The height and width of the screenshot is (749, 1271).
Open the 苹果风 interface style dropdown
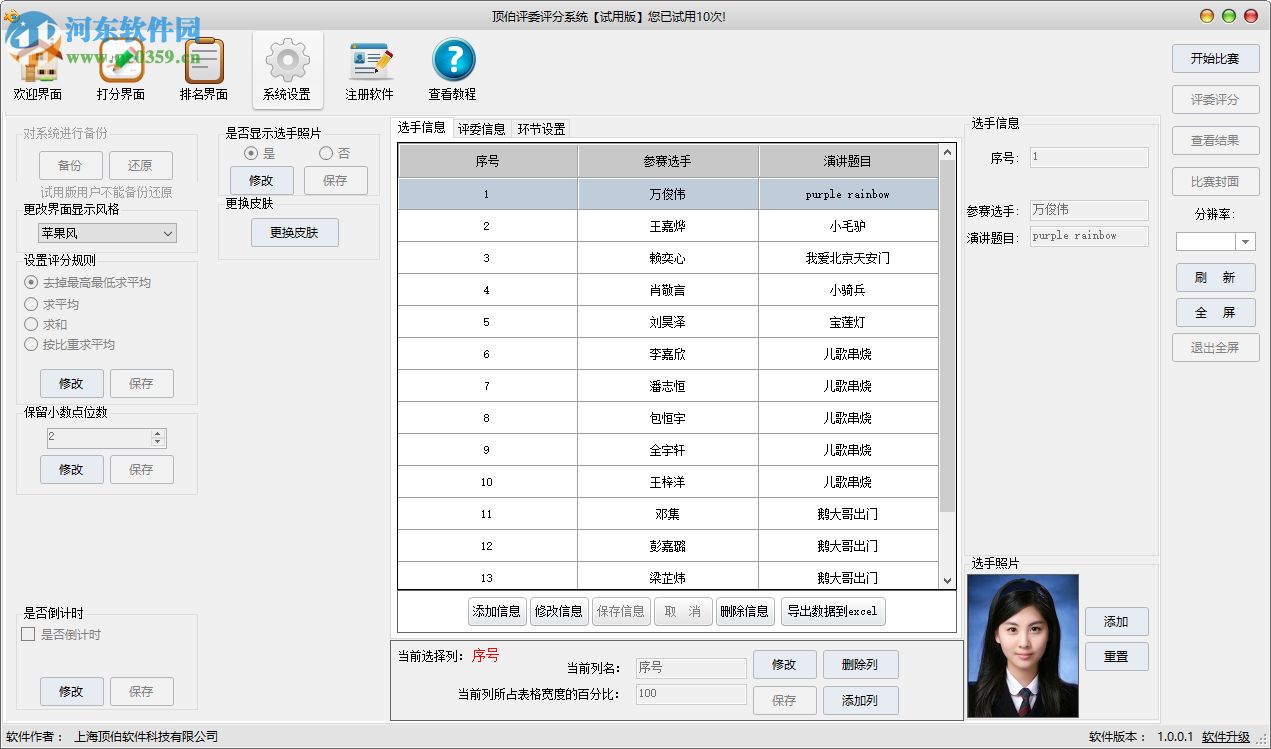tap(107, 232)
